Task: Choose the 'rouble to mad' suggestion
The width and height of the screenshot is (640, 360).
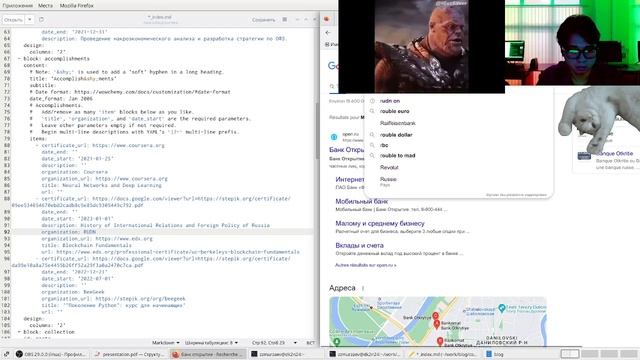Action: point(398,156)
